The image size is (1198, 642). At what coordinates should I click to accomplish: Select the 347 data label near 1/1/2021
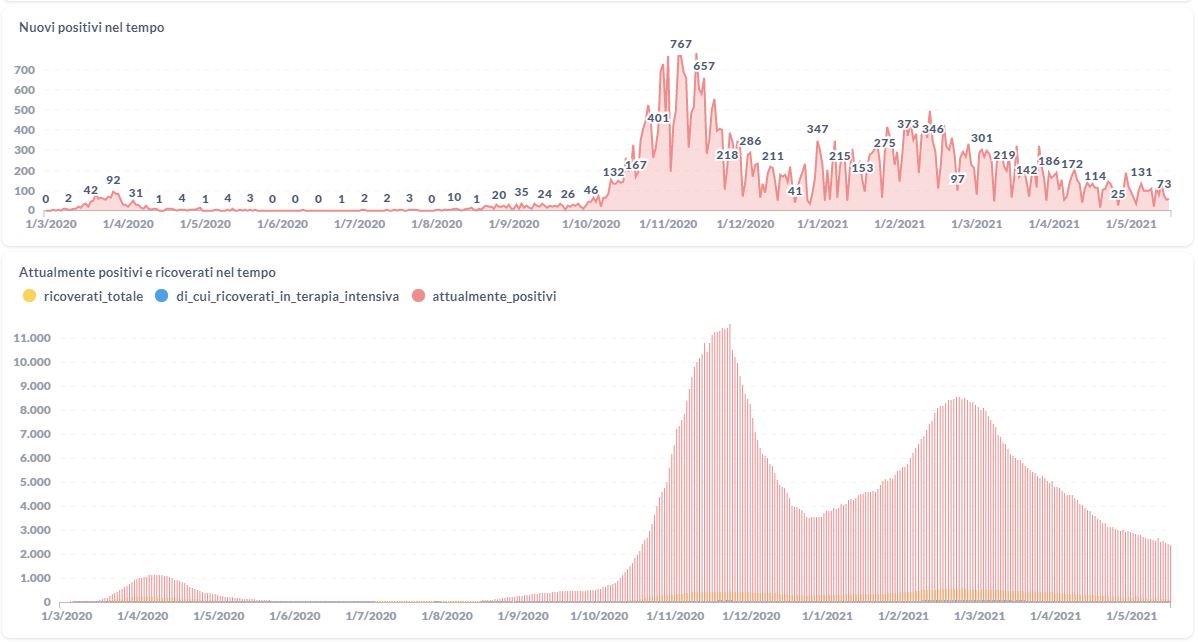pyautogui.click(x=818, y=129)
